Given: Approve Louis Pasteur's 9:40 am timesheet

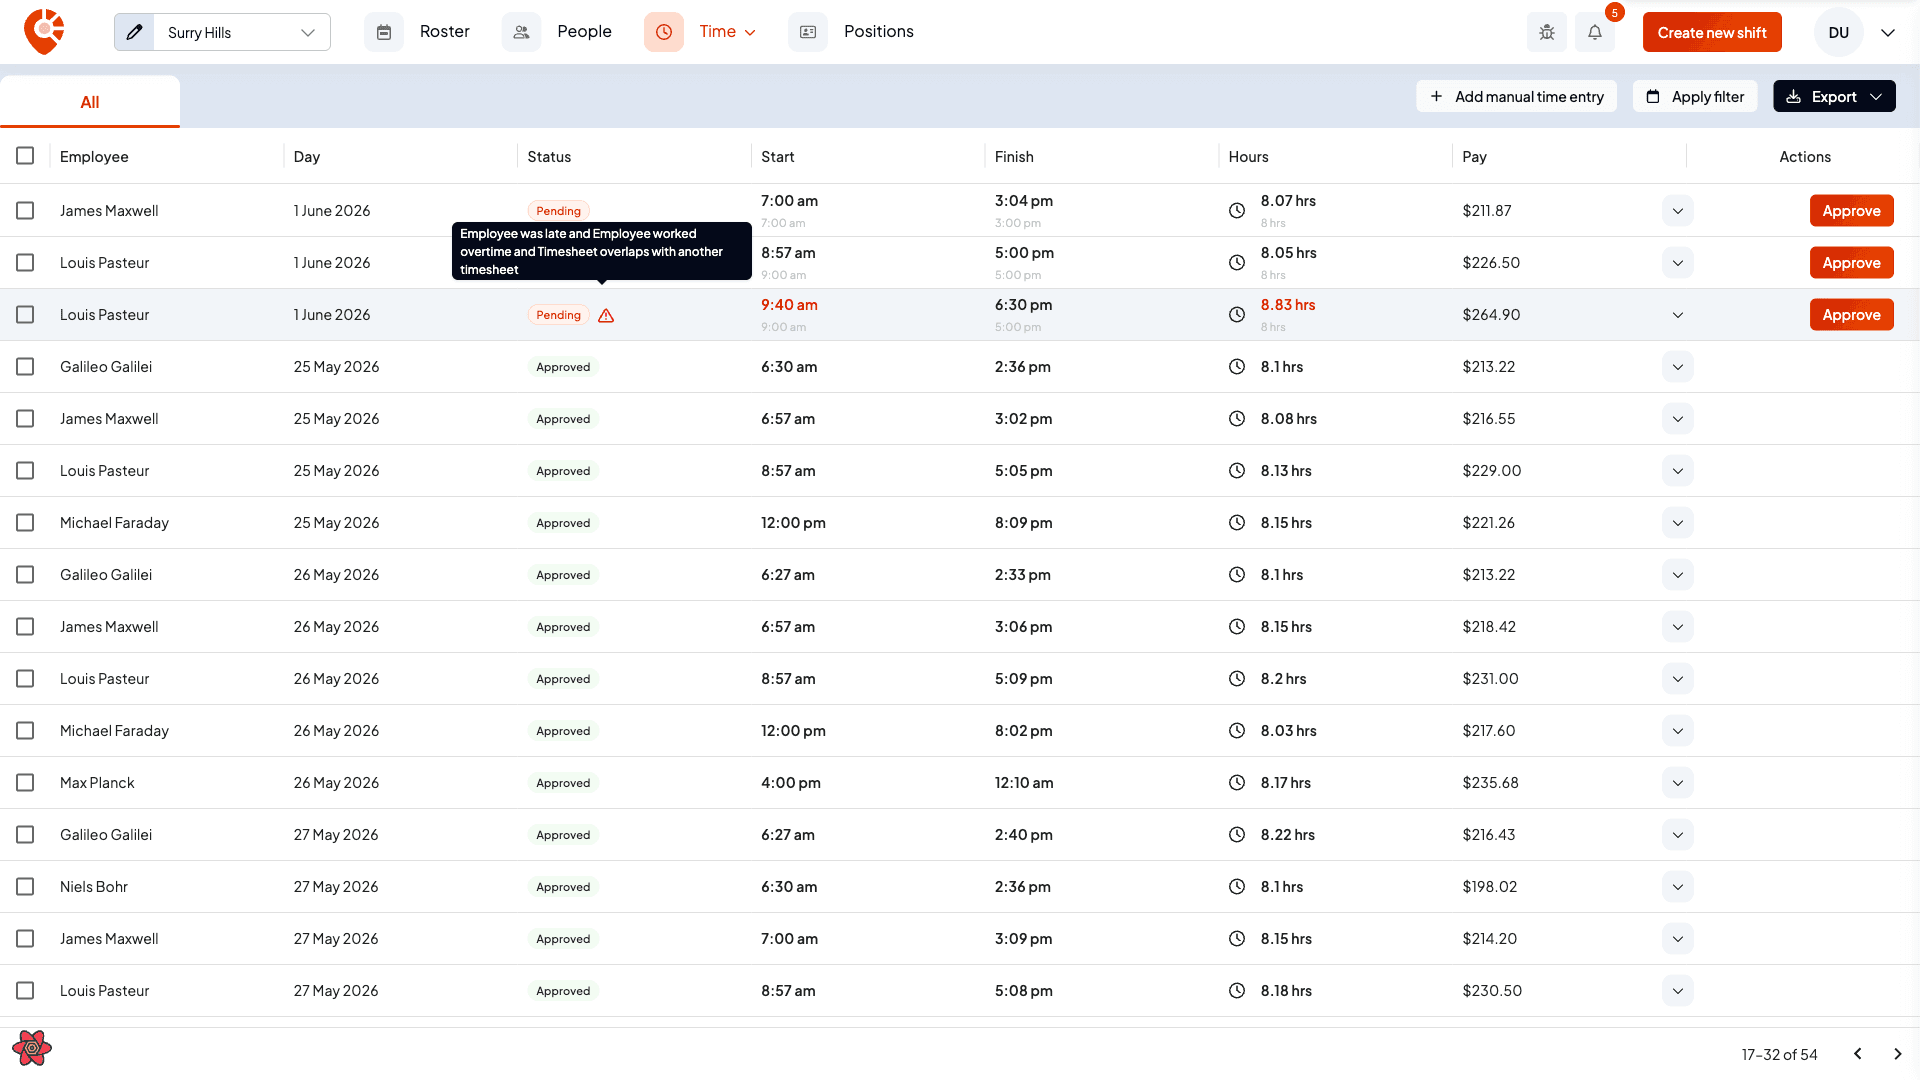Looking at the screenshot, I should [x=1851, y=315].
